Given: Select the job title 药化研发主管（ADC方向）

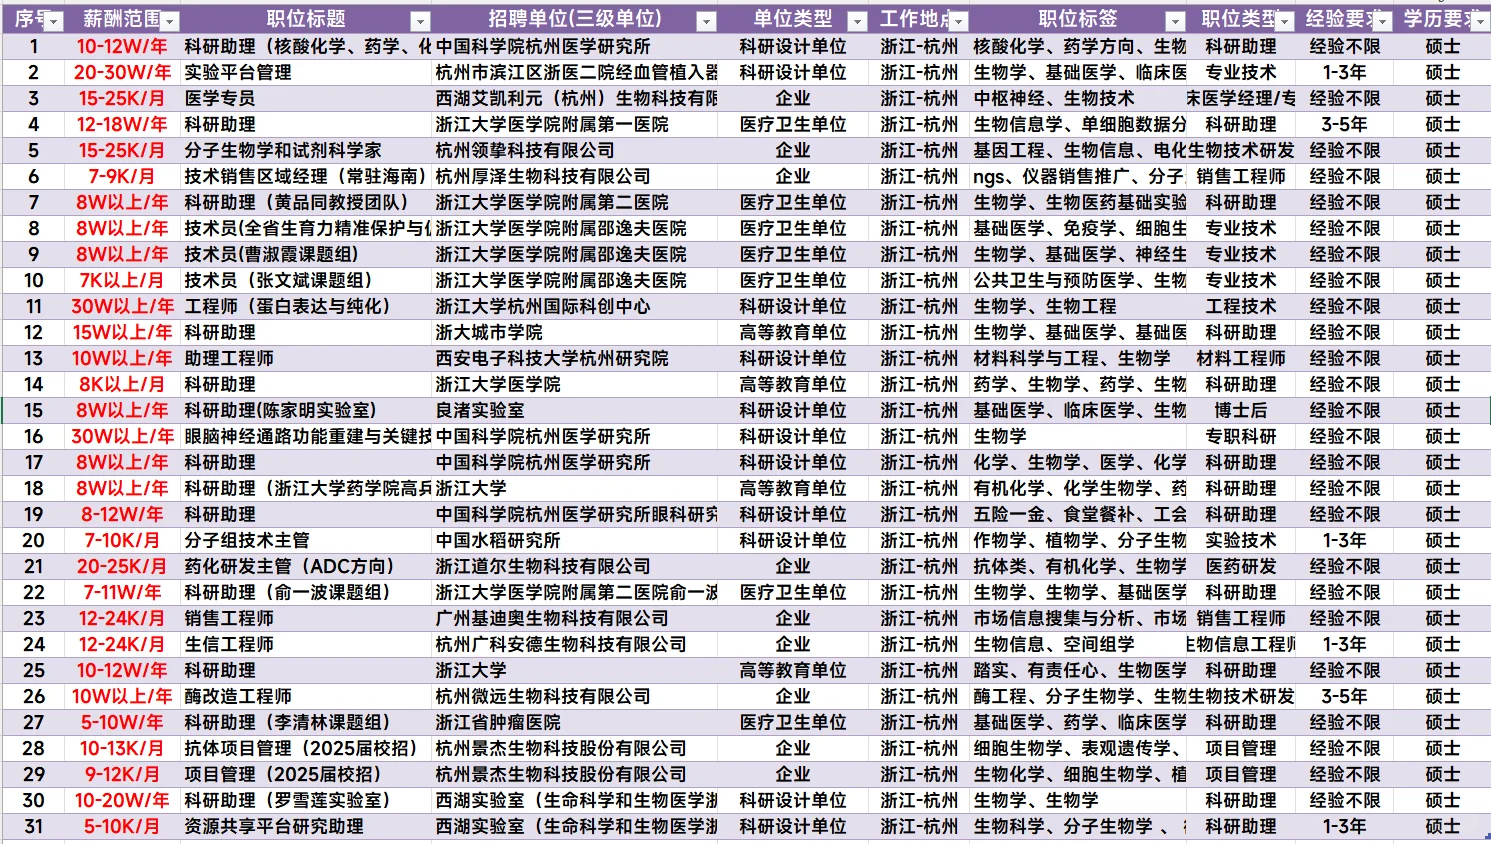Looking at the screenshot, I should 289,566.
